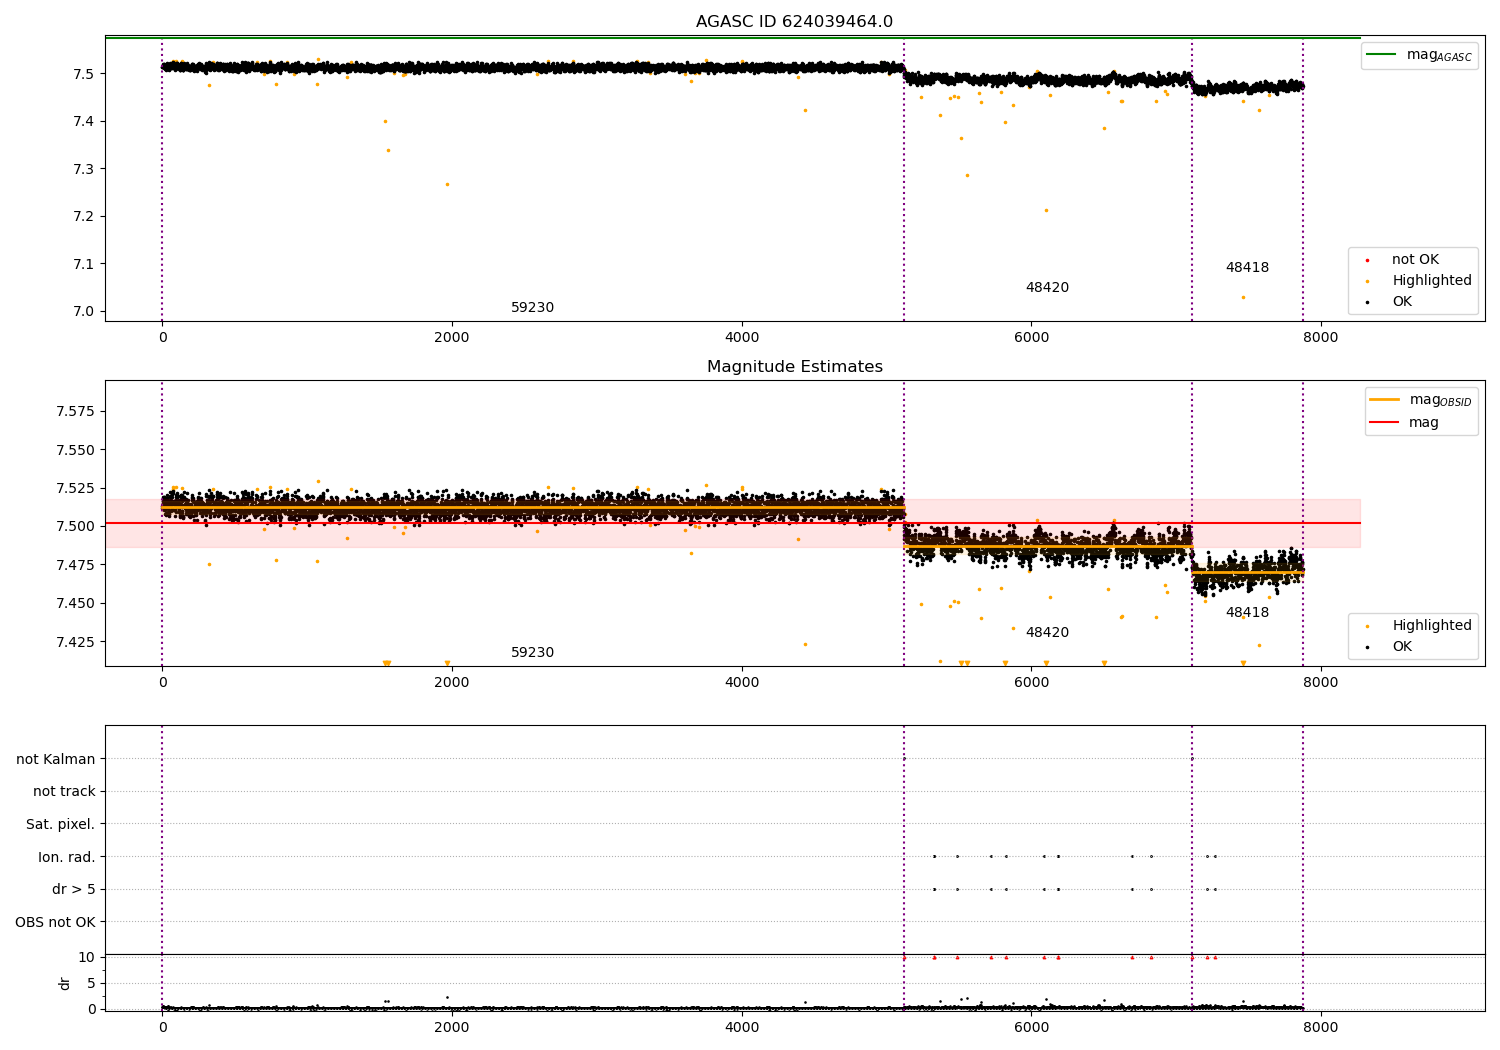Image resolution: width=1500 pixels, height=1050 pixels.
Task: Click the 5 tick on the dr axis
Action: click(x=91, y=984)
